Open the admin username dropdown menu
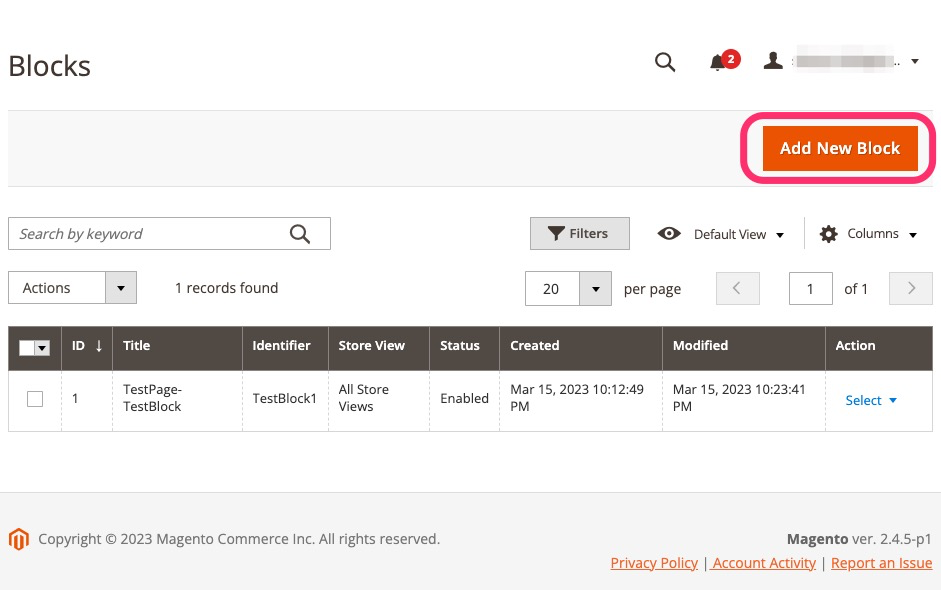Image resolution: width=941 pixels, height=590 pixels. click(913, 61)
